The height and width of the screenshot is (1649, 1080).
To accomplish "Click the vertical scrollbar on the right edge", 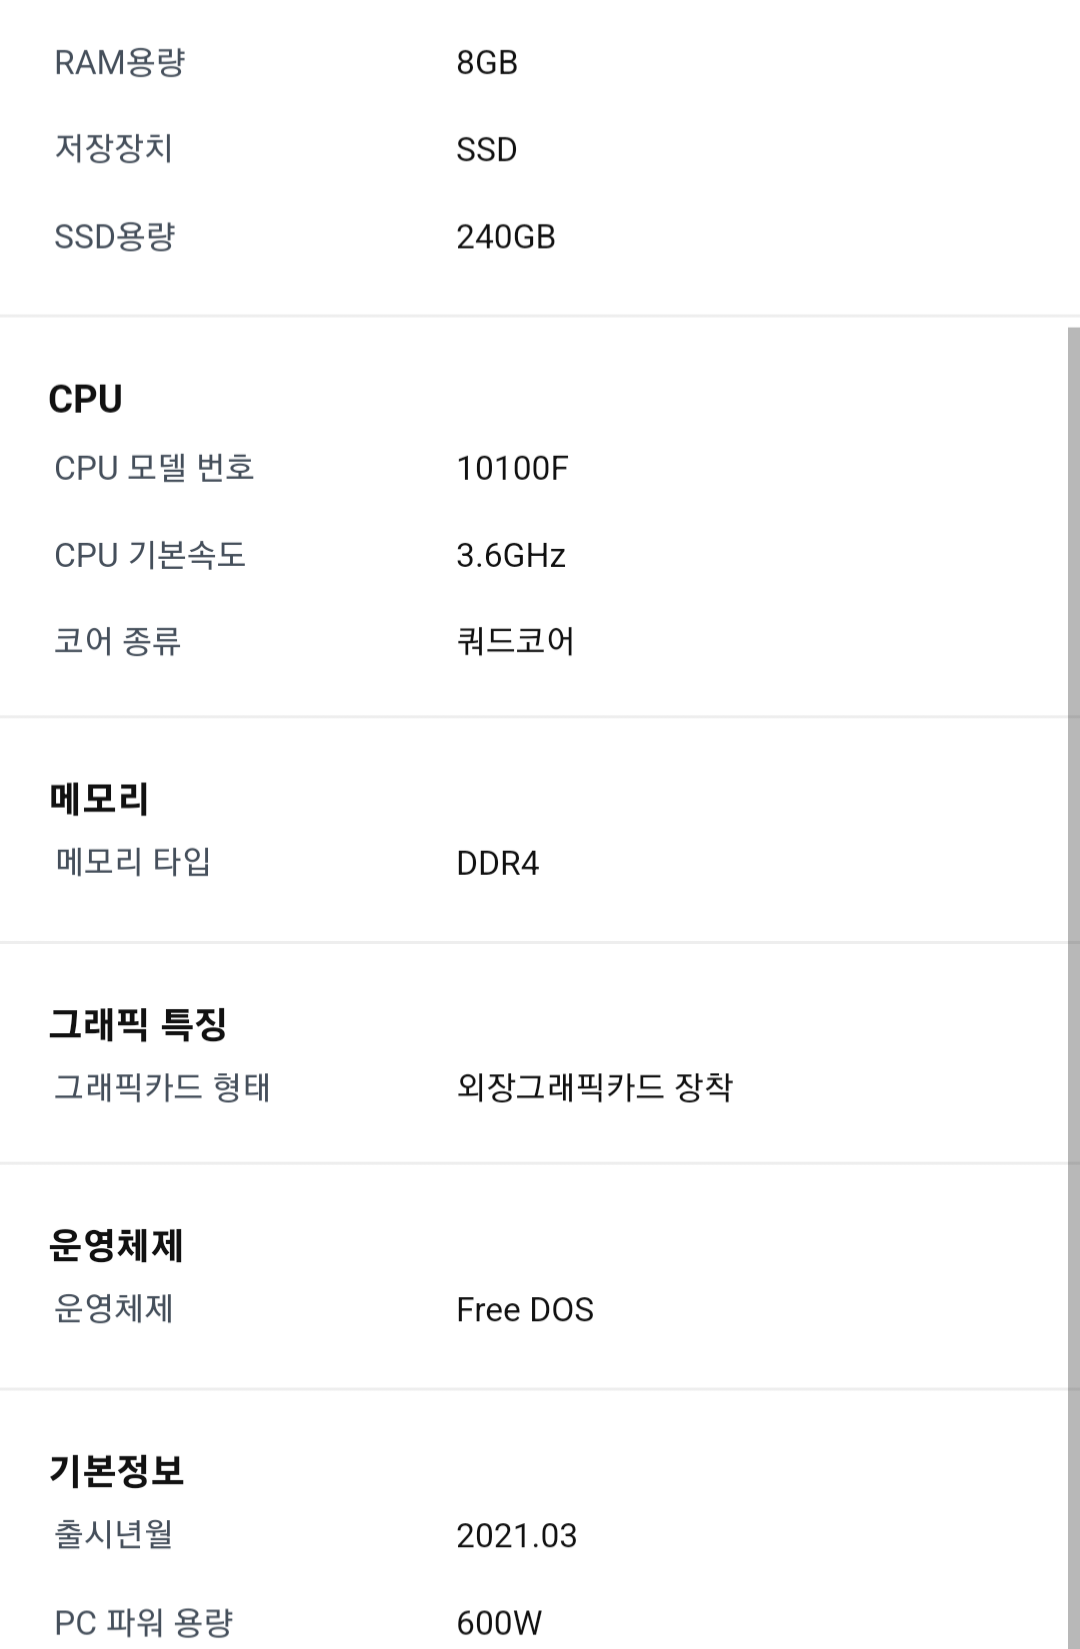I will [1073, 988].
